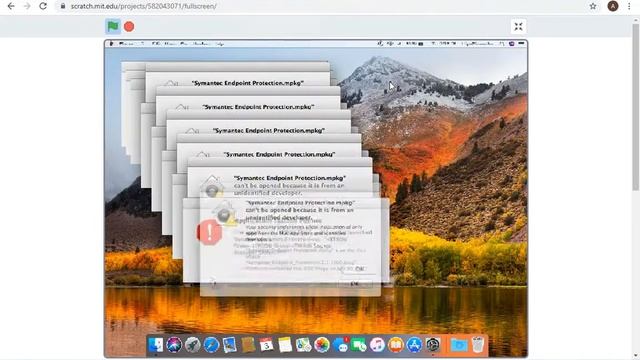Viewport: 640px width, 360px height.
Task: Open Calendar showing date 3
Action: 266,345
